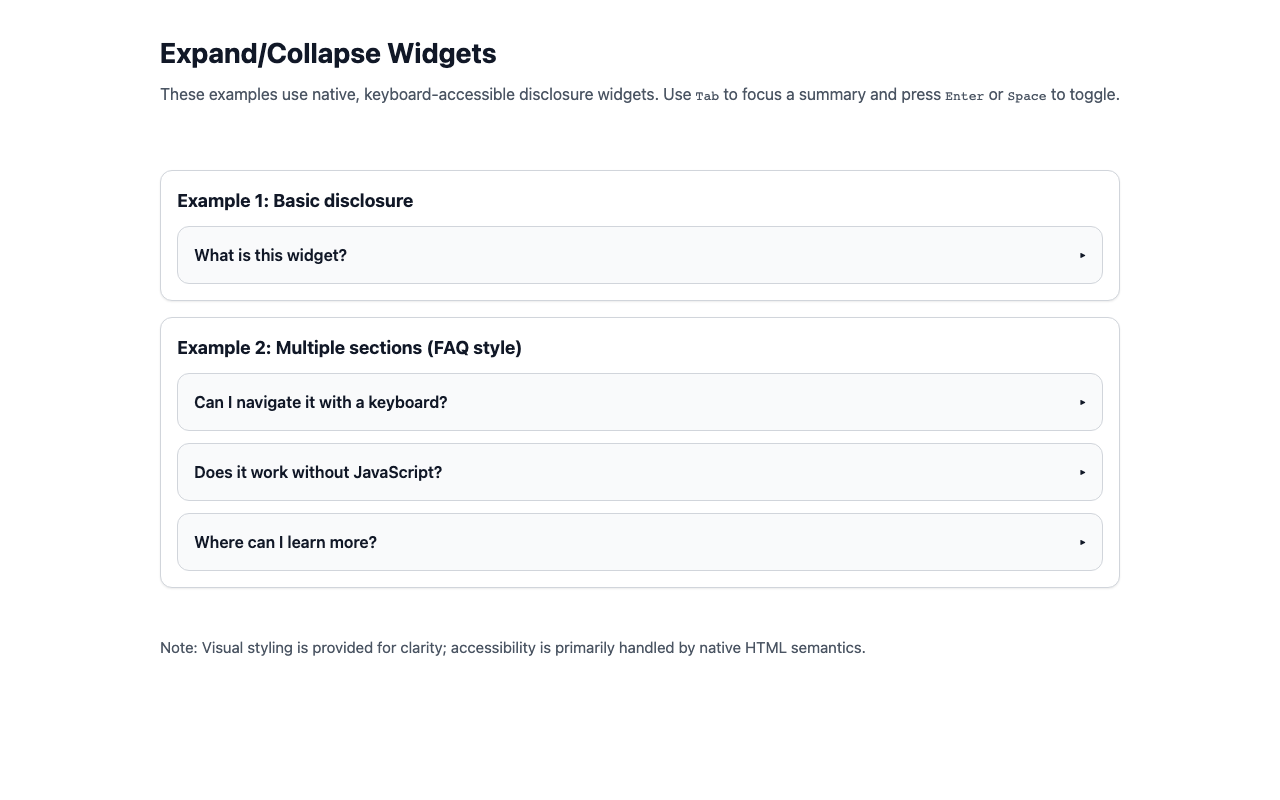Click the arrow icon on "Does it work without JavaScript?"
Screen dimensions: 1280x800
1082,472
